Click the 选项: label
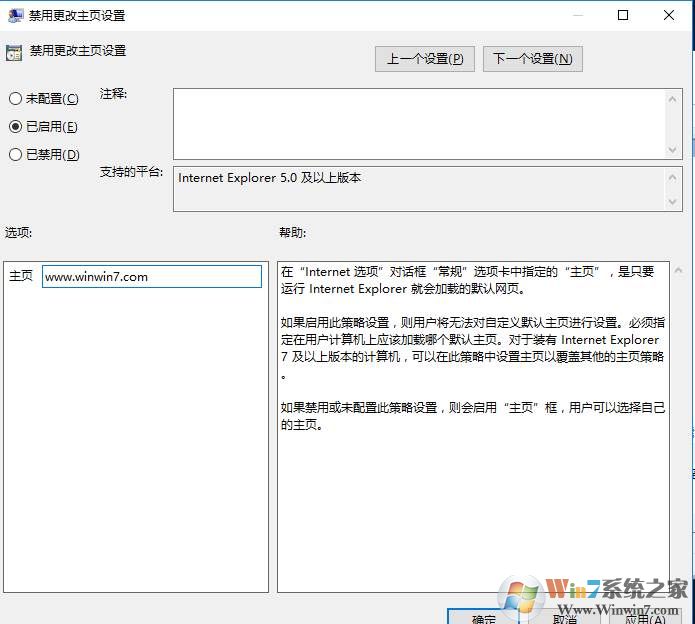Viewport: 695px width, 624px height. (18, 232)
